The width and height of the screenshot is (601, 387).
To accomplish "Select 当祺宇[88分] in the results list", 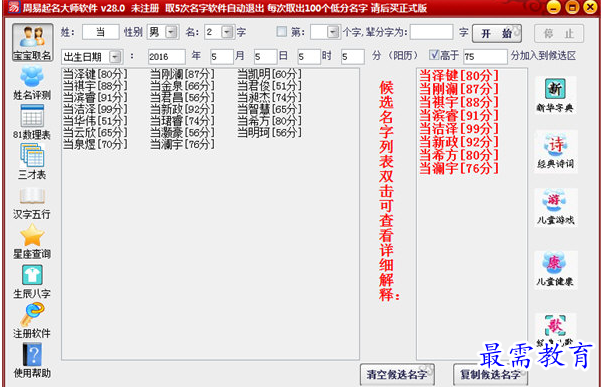I will (x=95, y=86).
